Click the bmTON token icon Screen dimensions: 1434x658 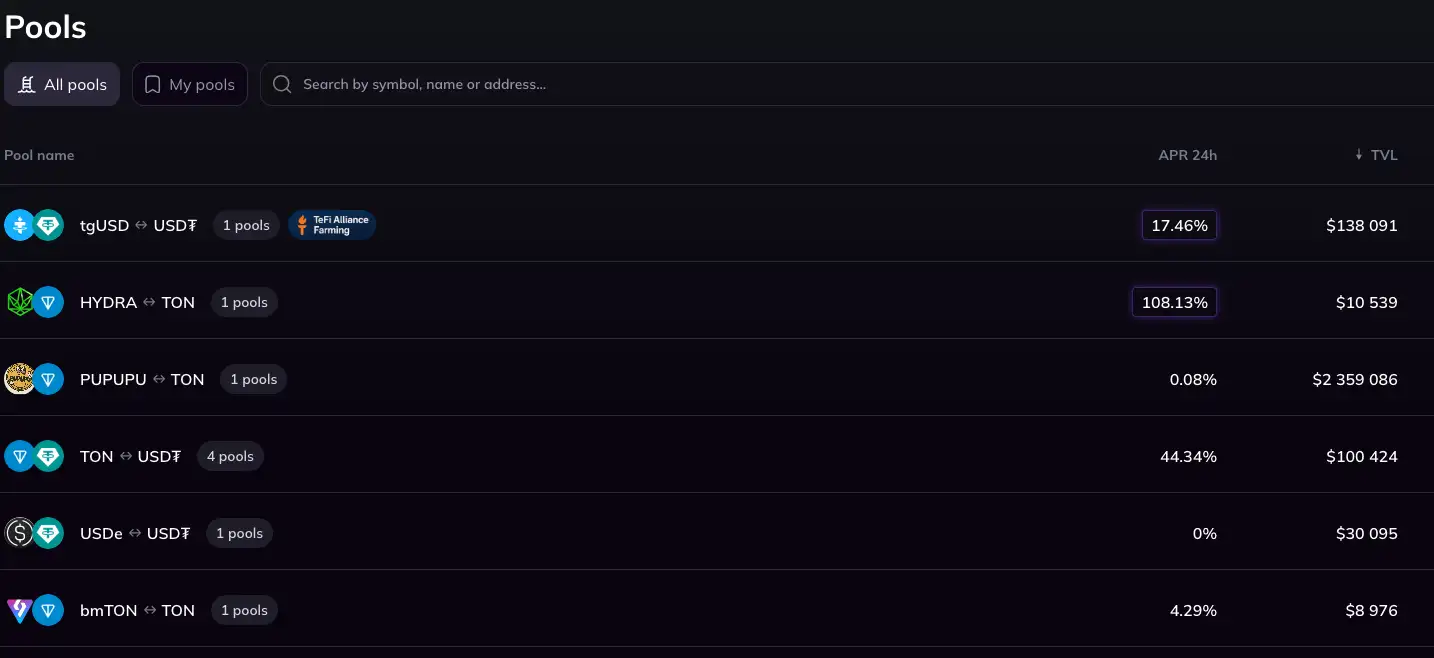point(19,610)
